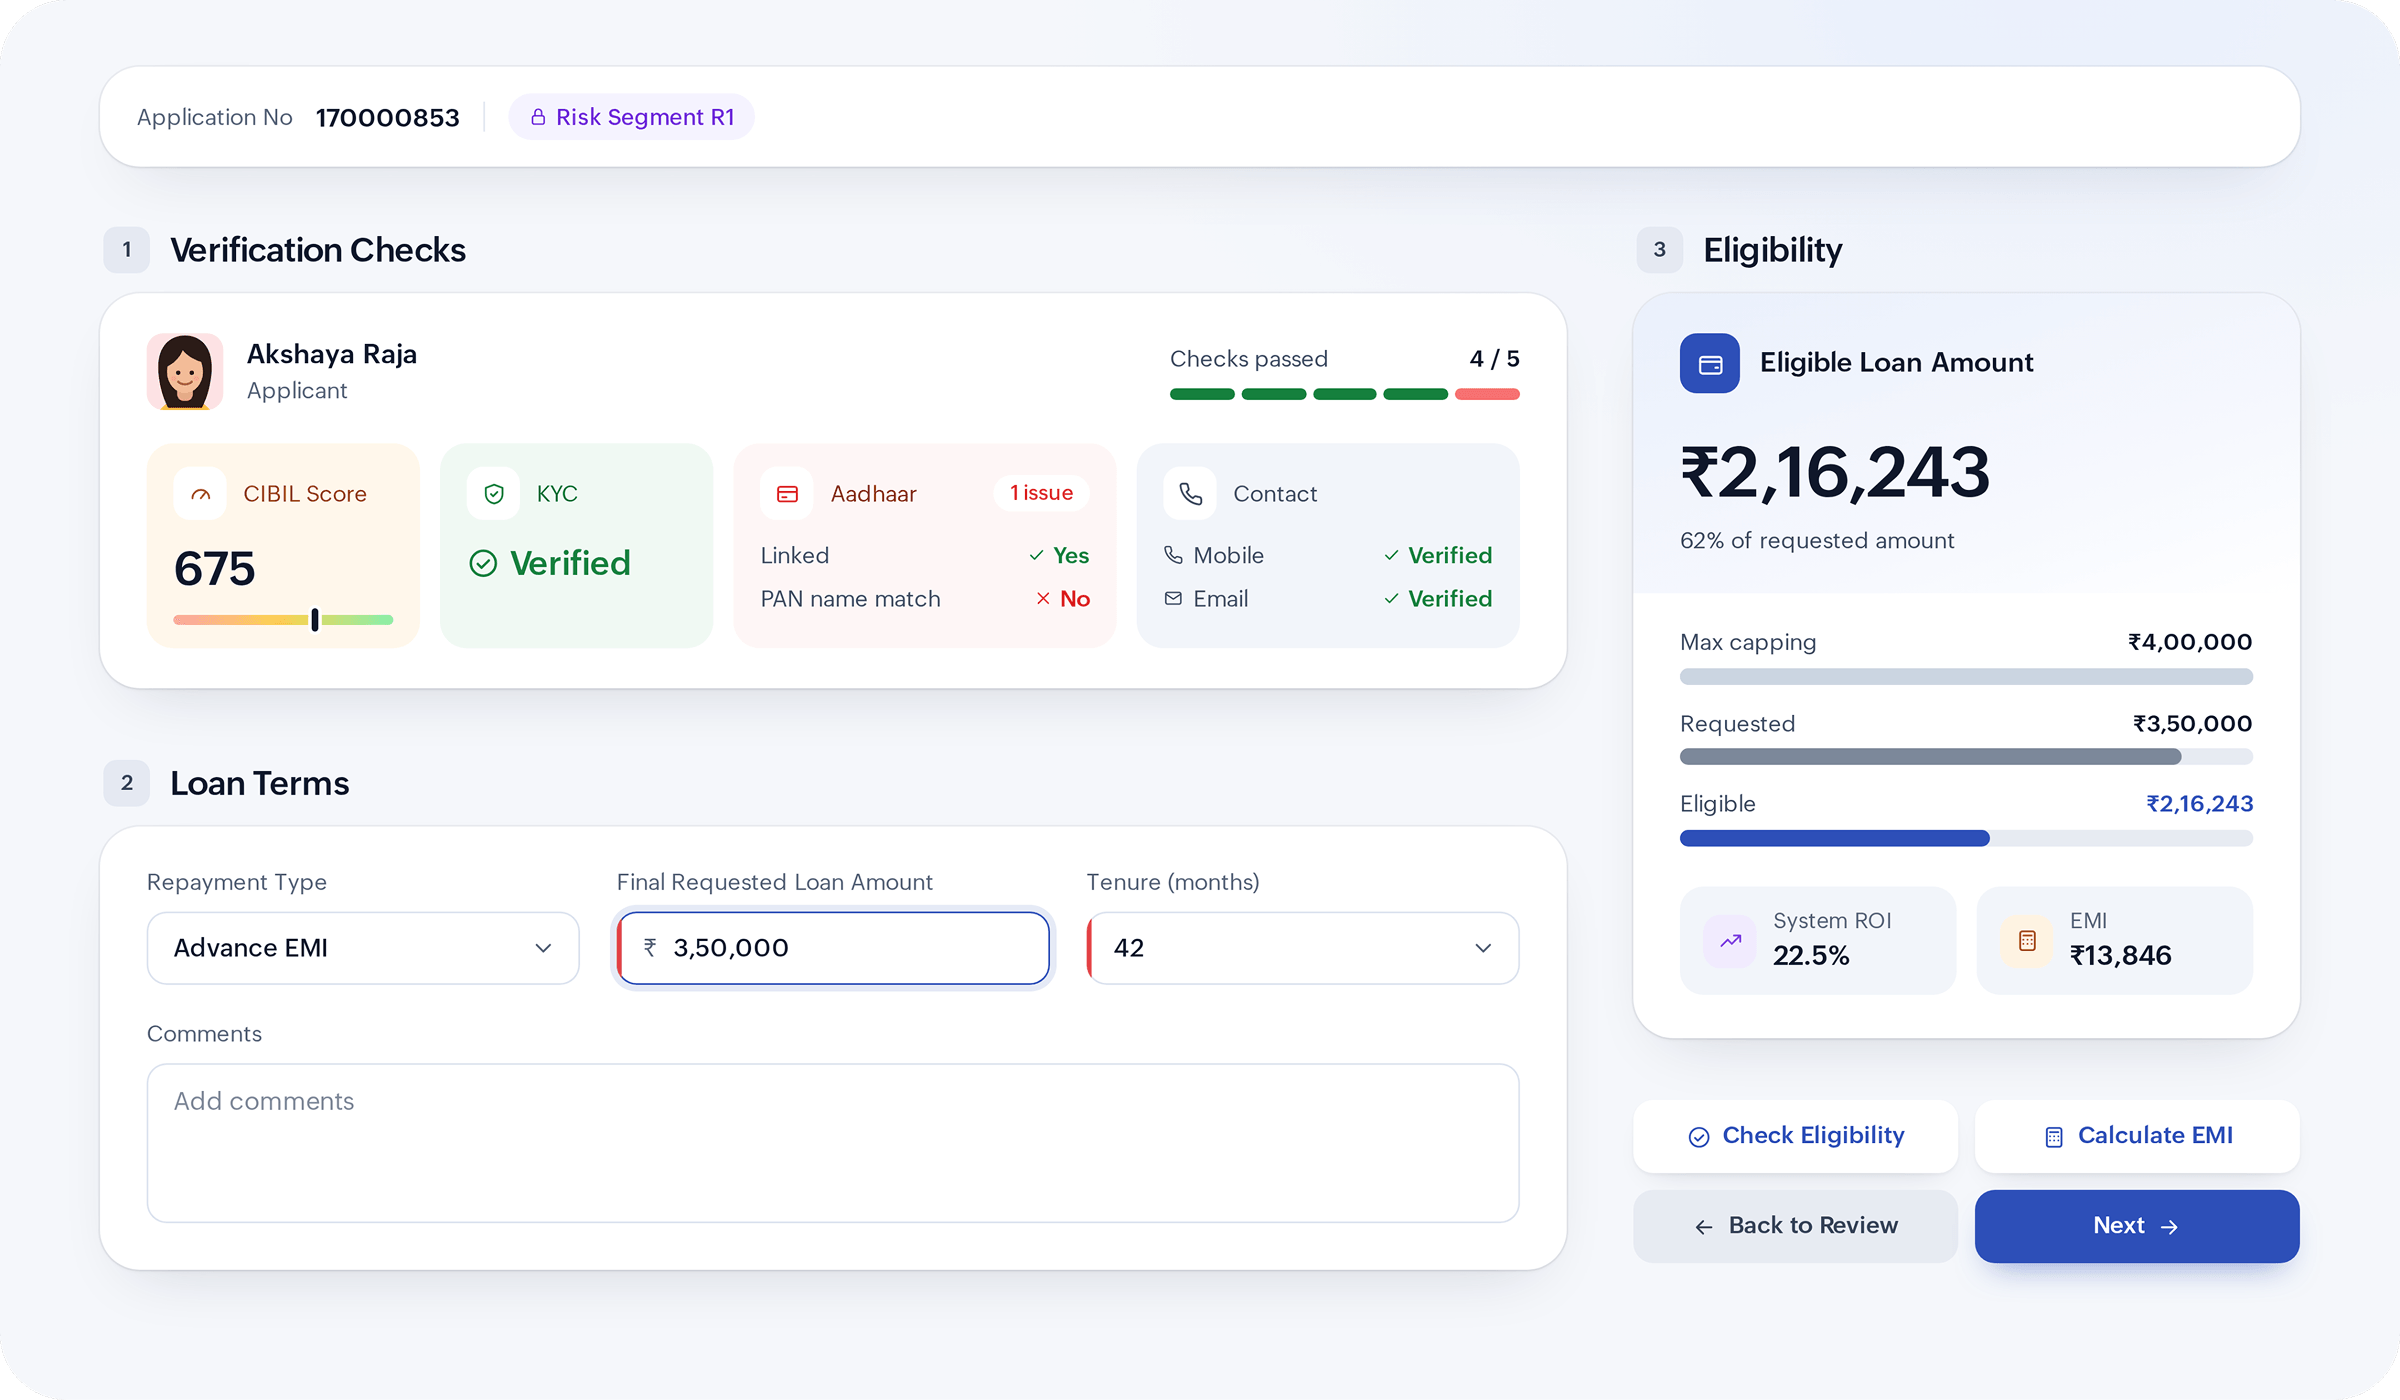Click the System ROI value 22.5%

(1811, 956)
